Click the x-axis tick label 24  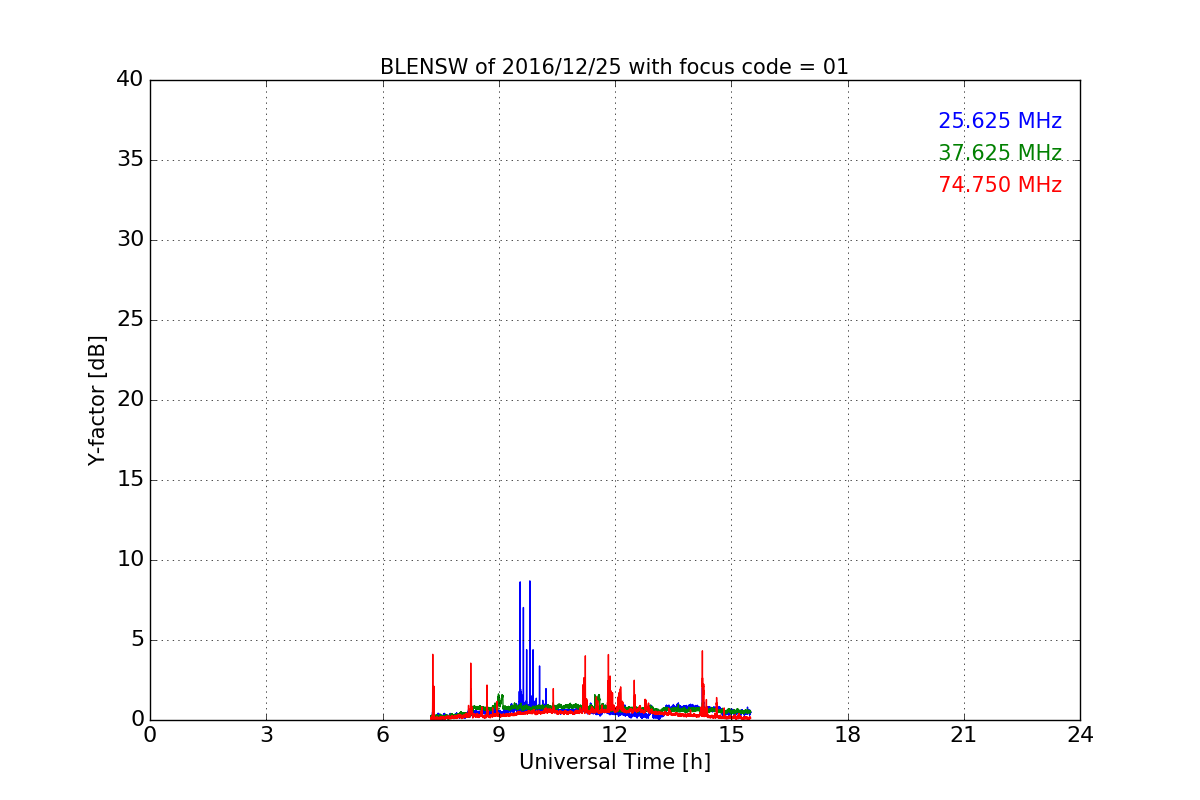point(1080,735)
